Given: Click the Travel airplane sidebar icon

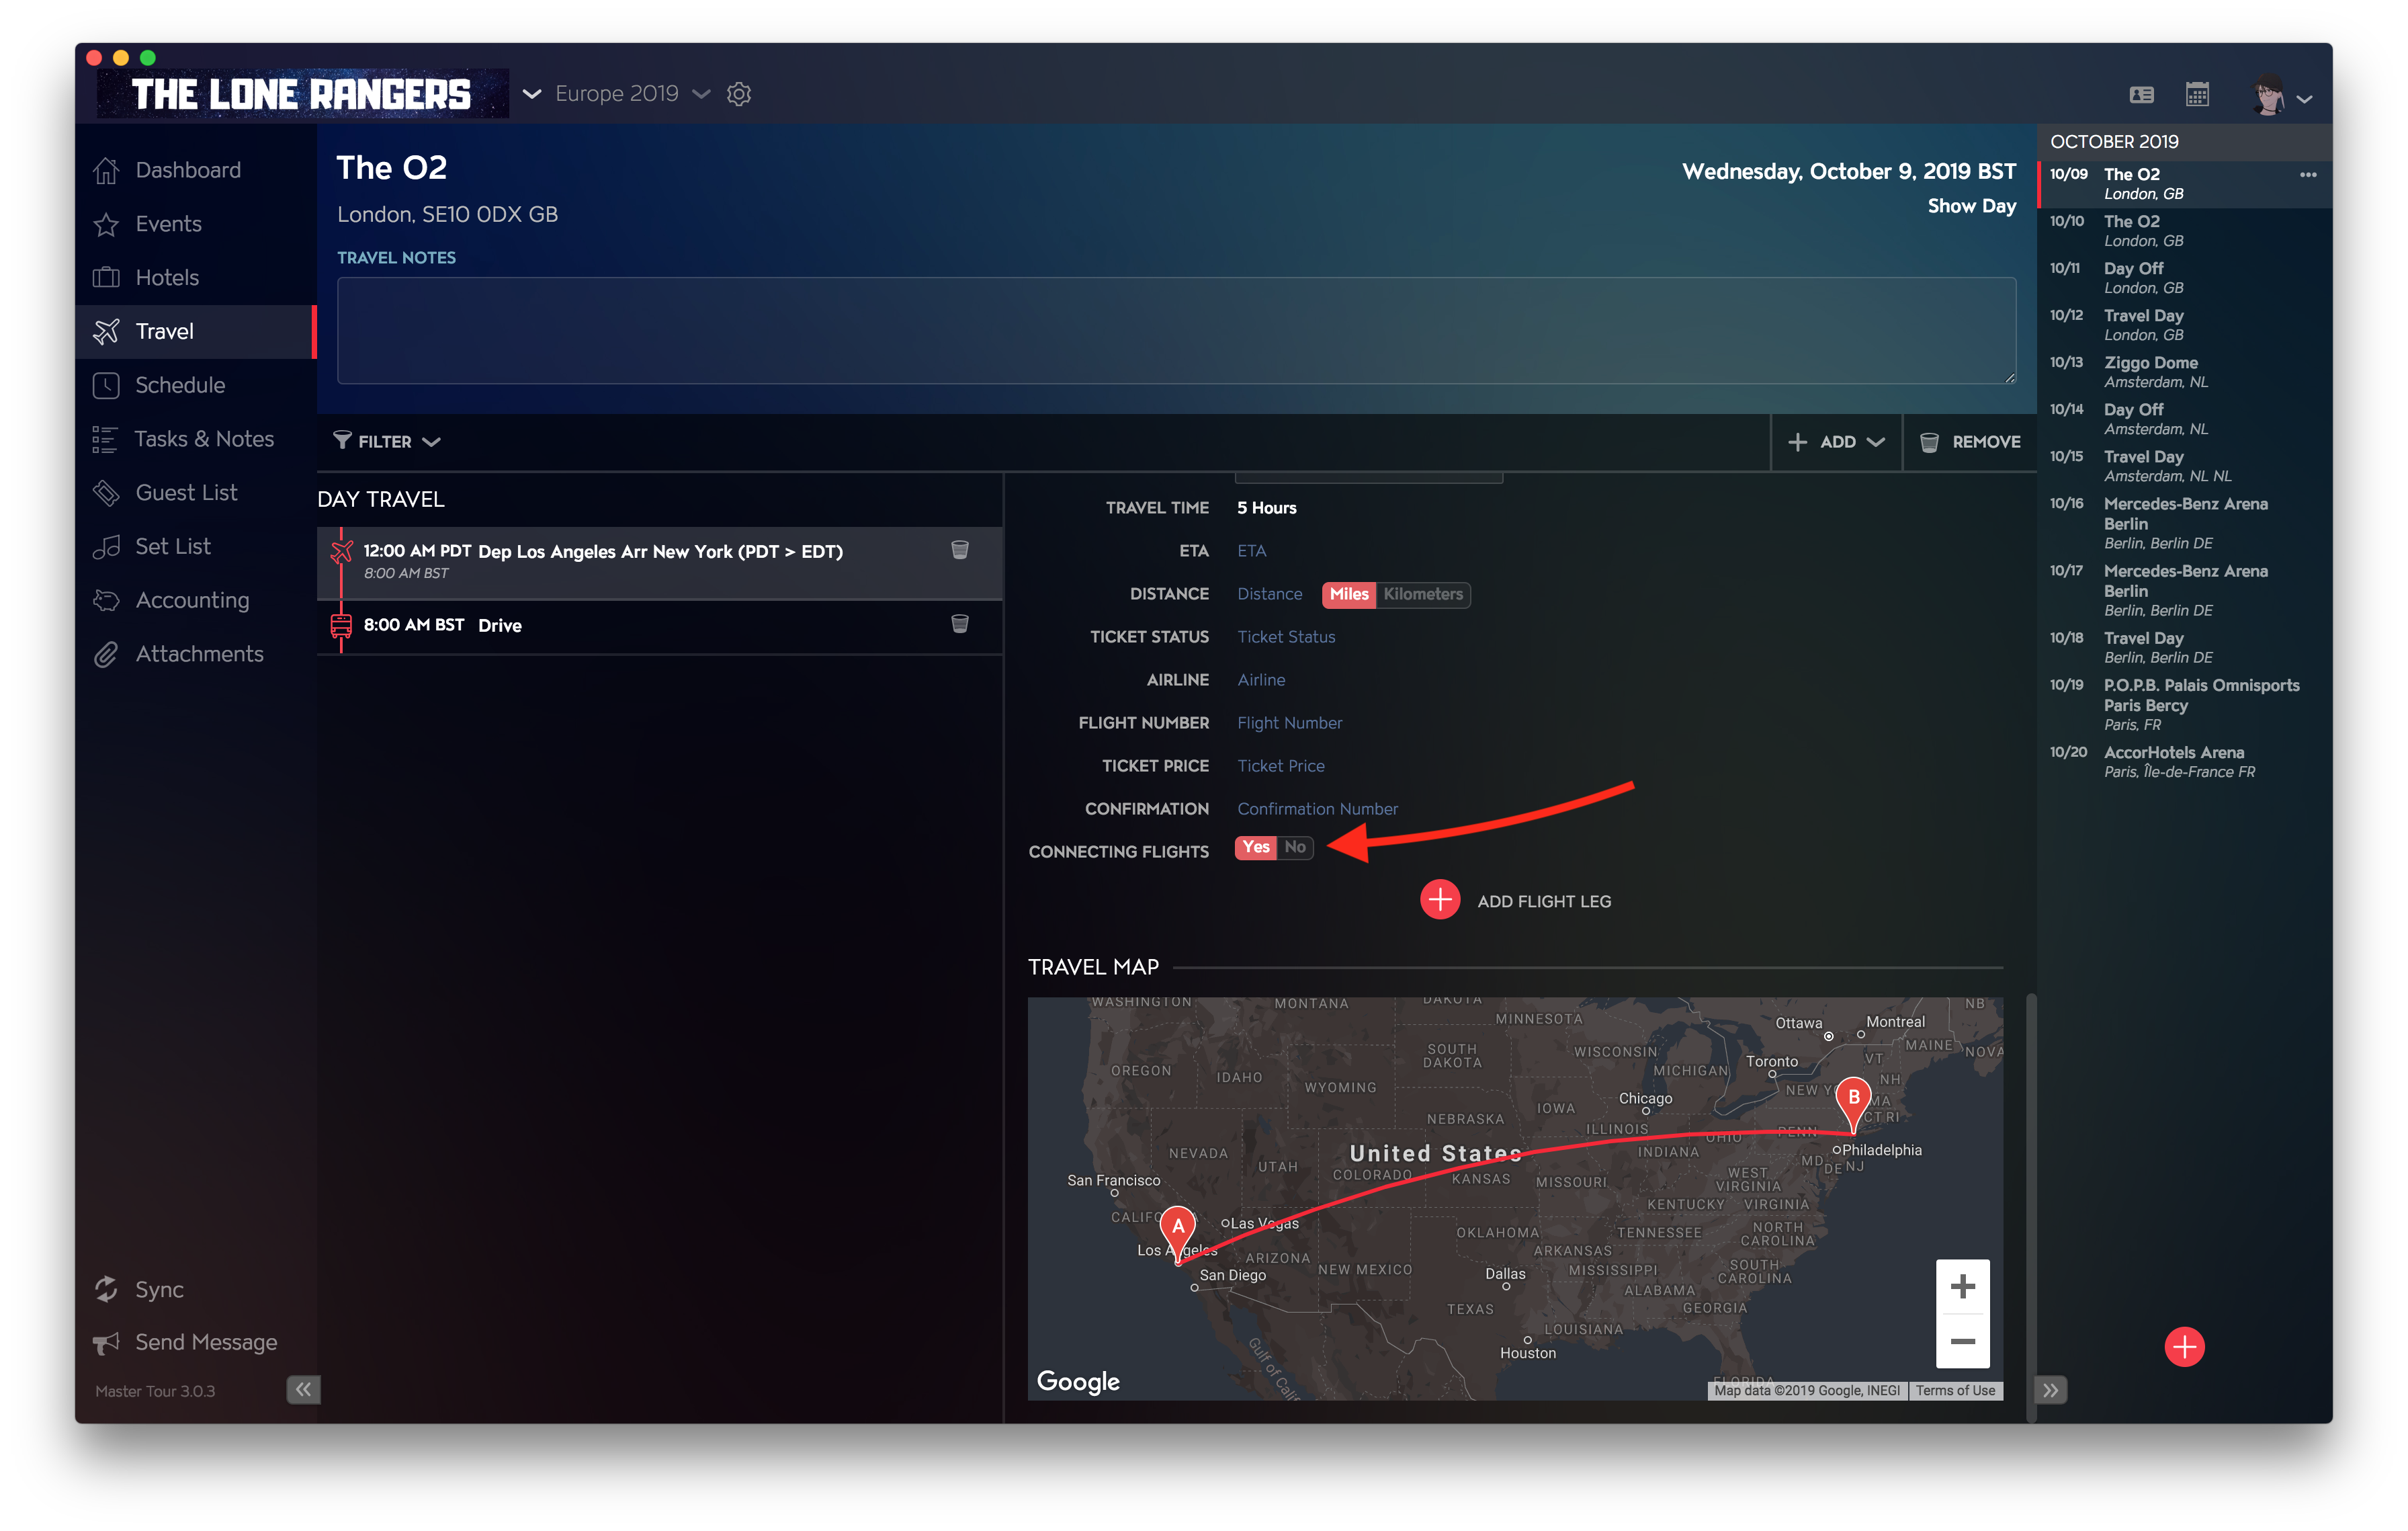Looking at the screenshot, I should click(107, 331).
